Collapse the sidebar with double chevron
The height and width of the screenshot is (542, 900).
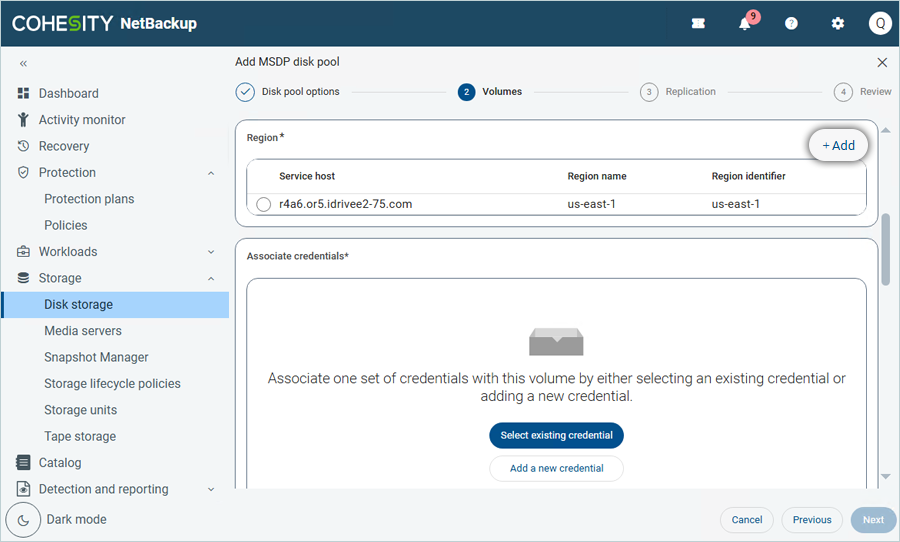coord(24,63)
